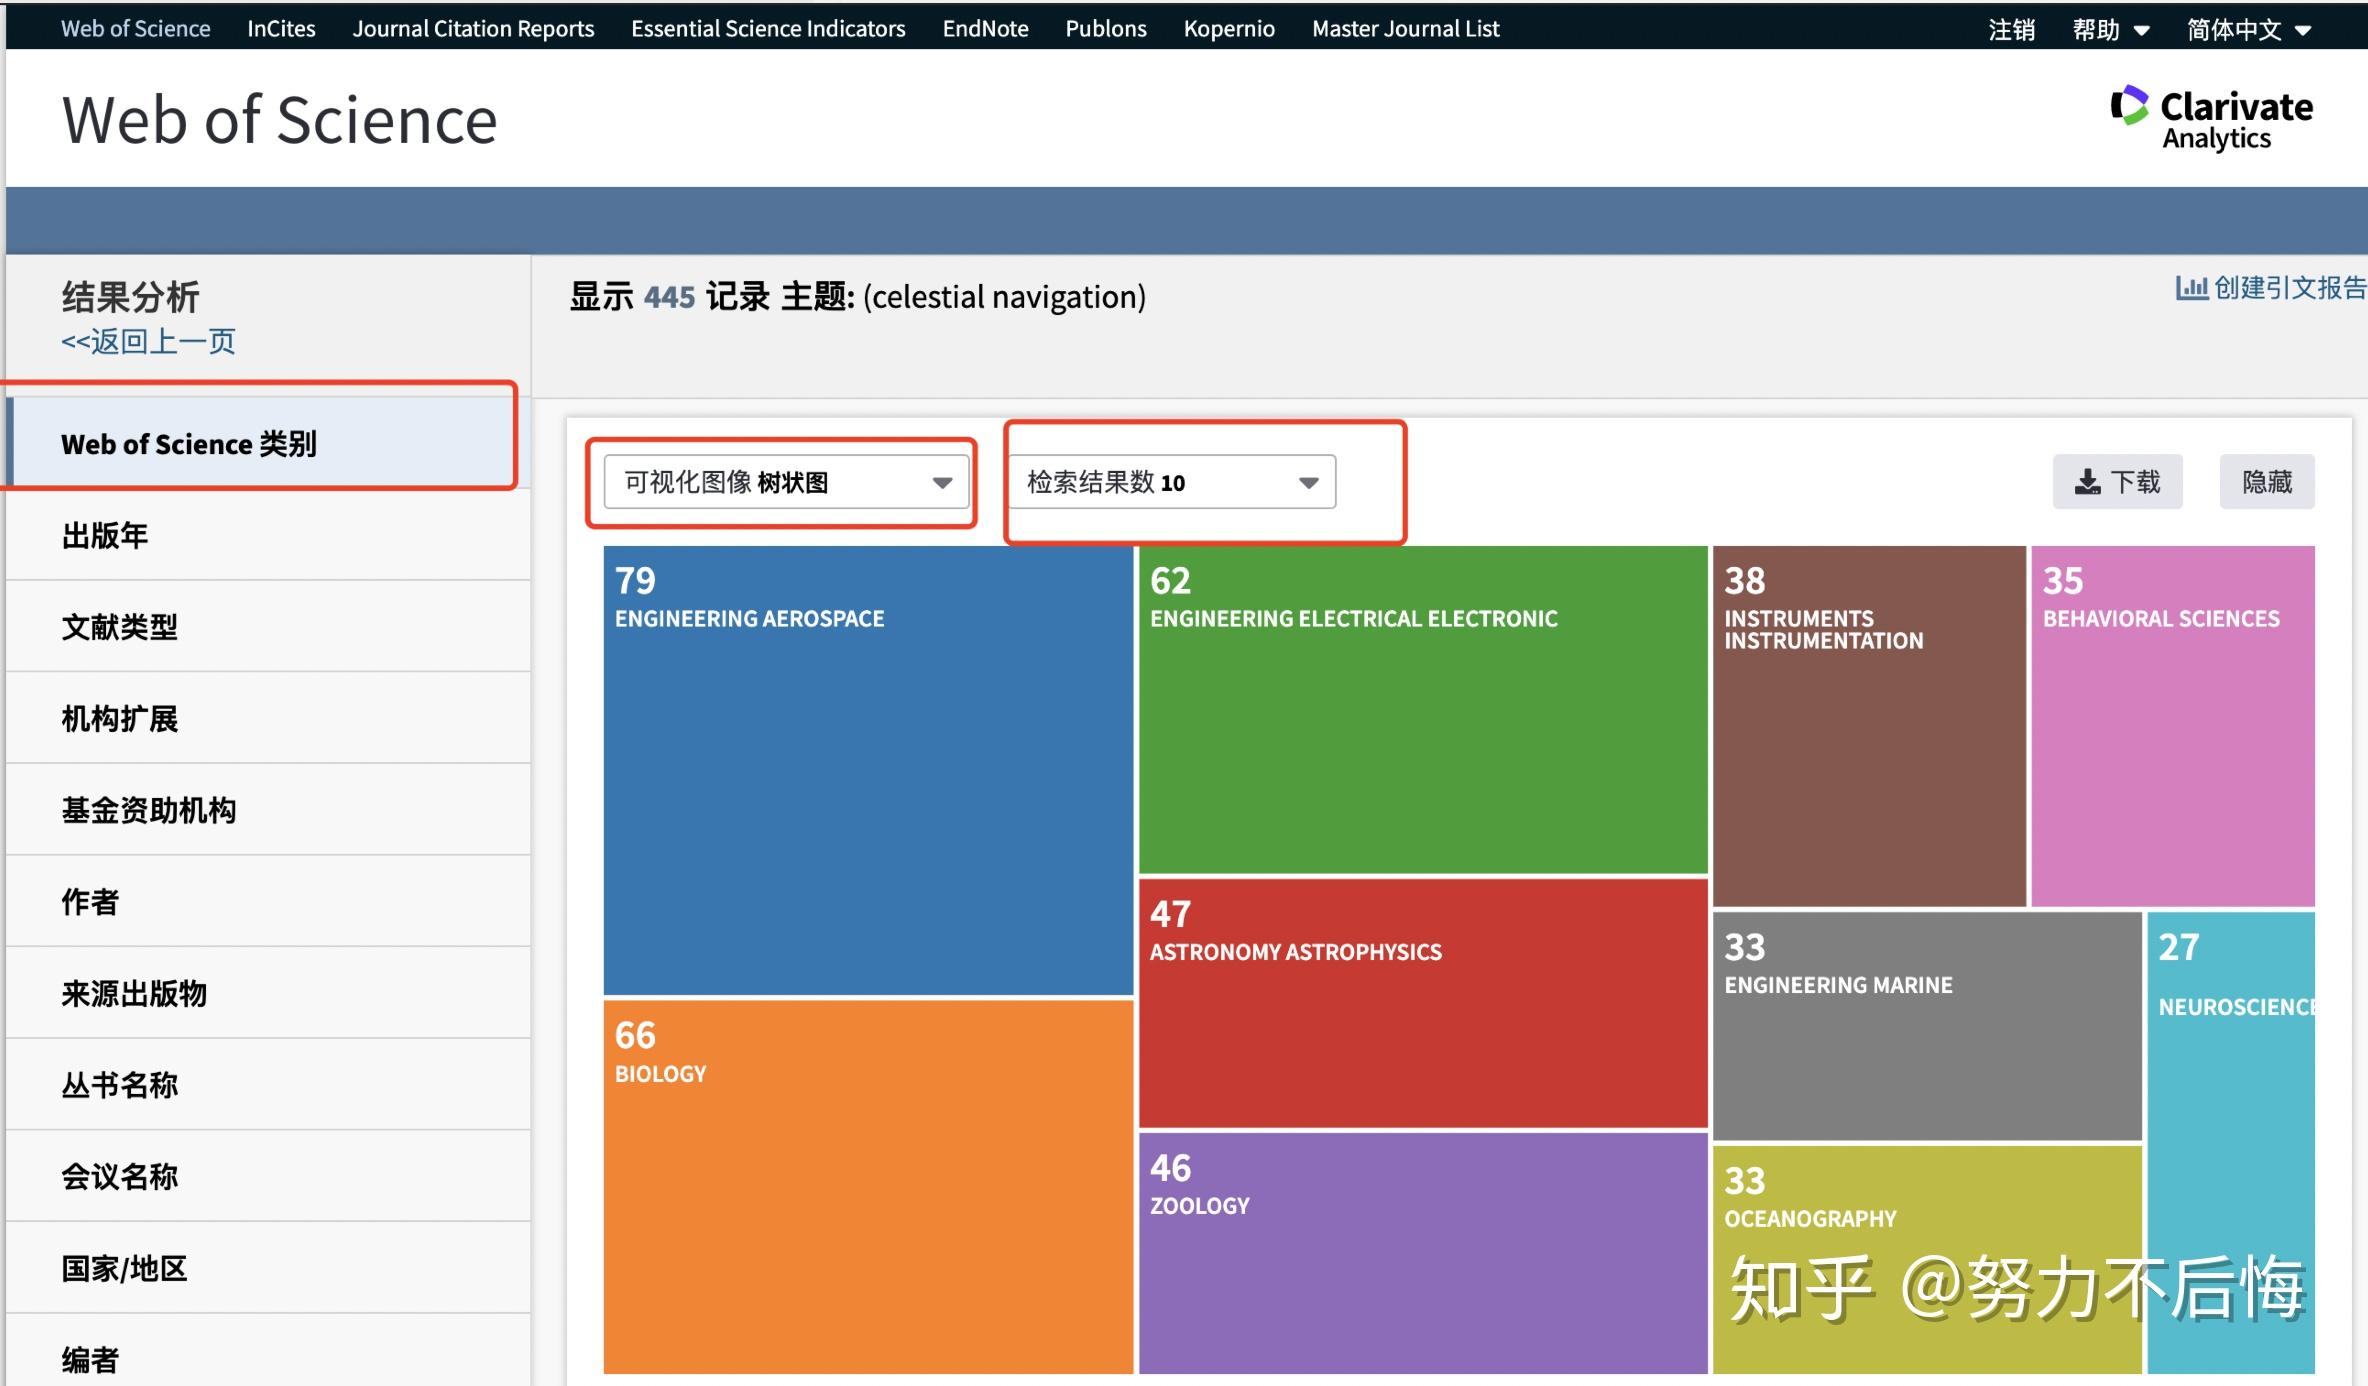The image size is (2368, 1386).
Task: Select 丛书名称 in sidebar
Action: [x=268, y=1085]
